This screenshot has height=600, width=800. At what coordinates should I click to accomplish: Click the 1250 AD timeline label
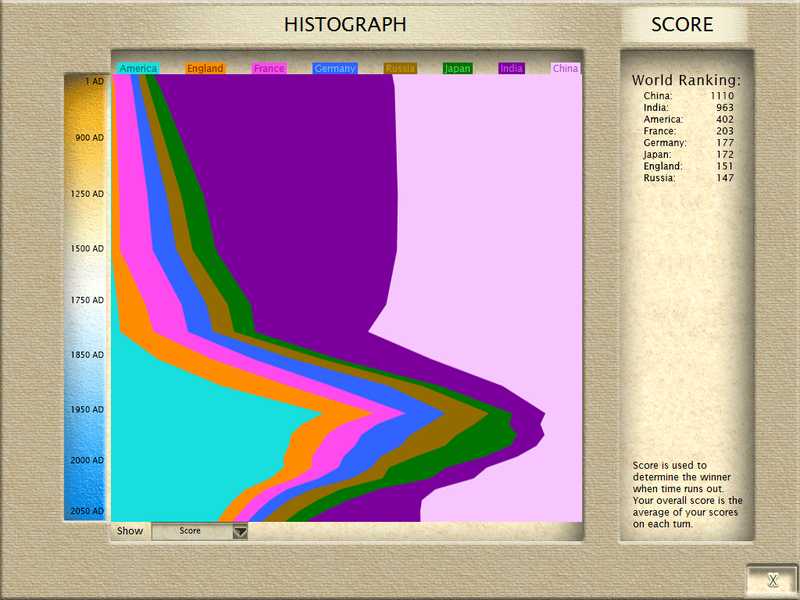(x=87, y=193)
